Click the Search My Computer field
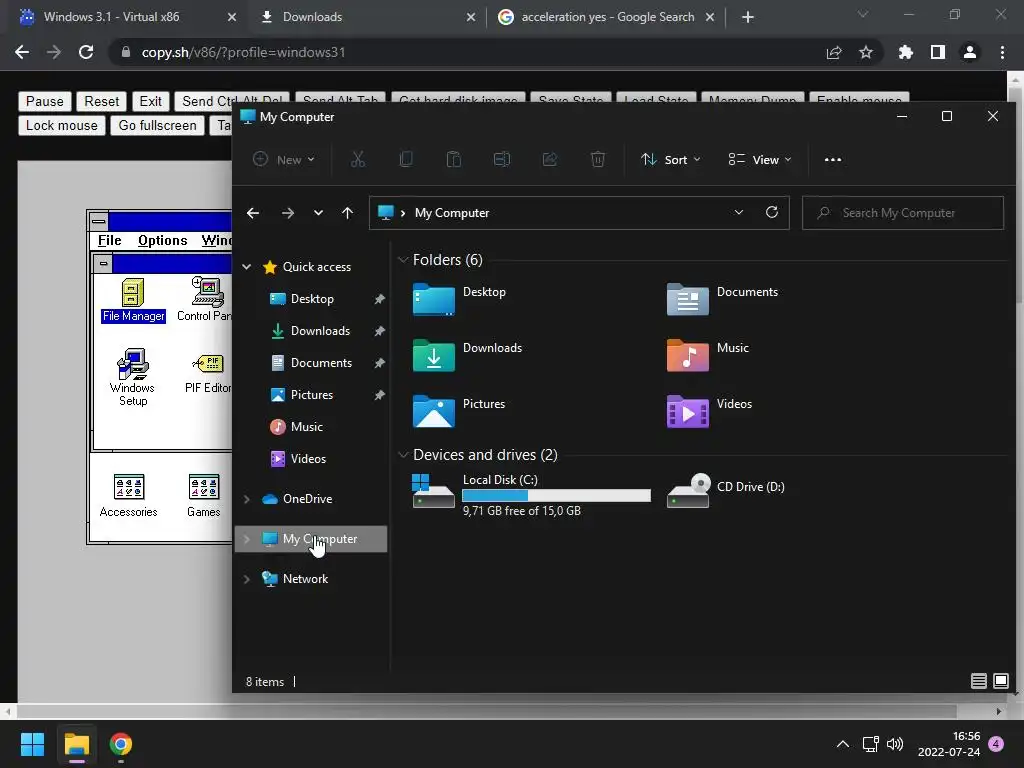The height and width of the screenshot is (768, 1024). 903,213
